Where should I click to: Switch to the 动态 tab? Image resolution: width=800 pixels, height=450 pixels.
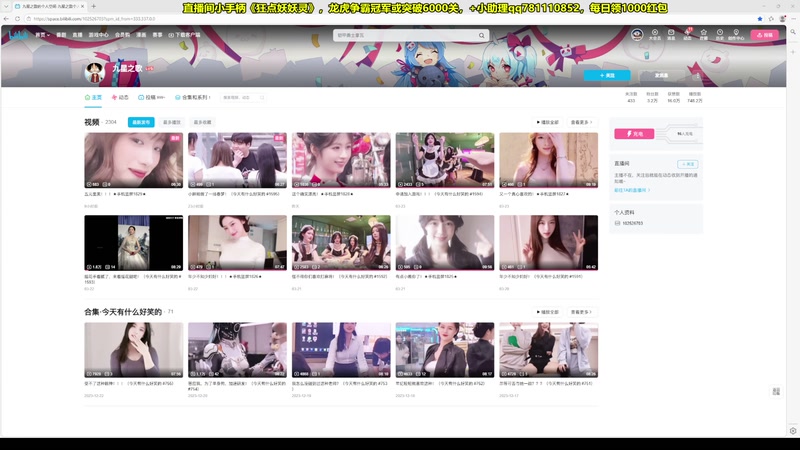(121, 98)
